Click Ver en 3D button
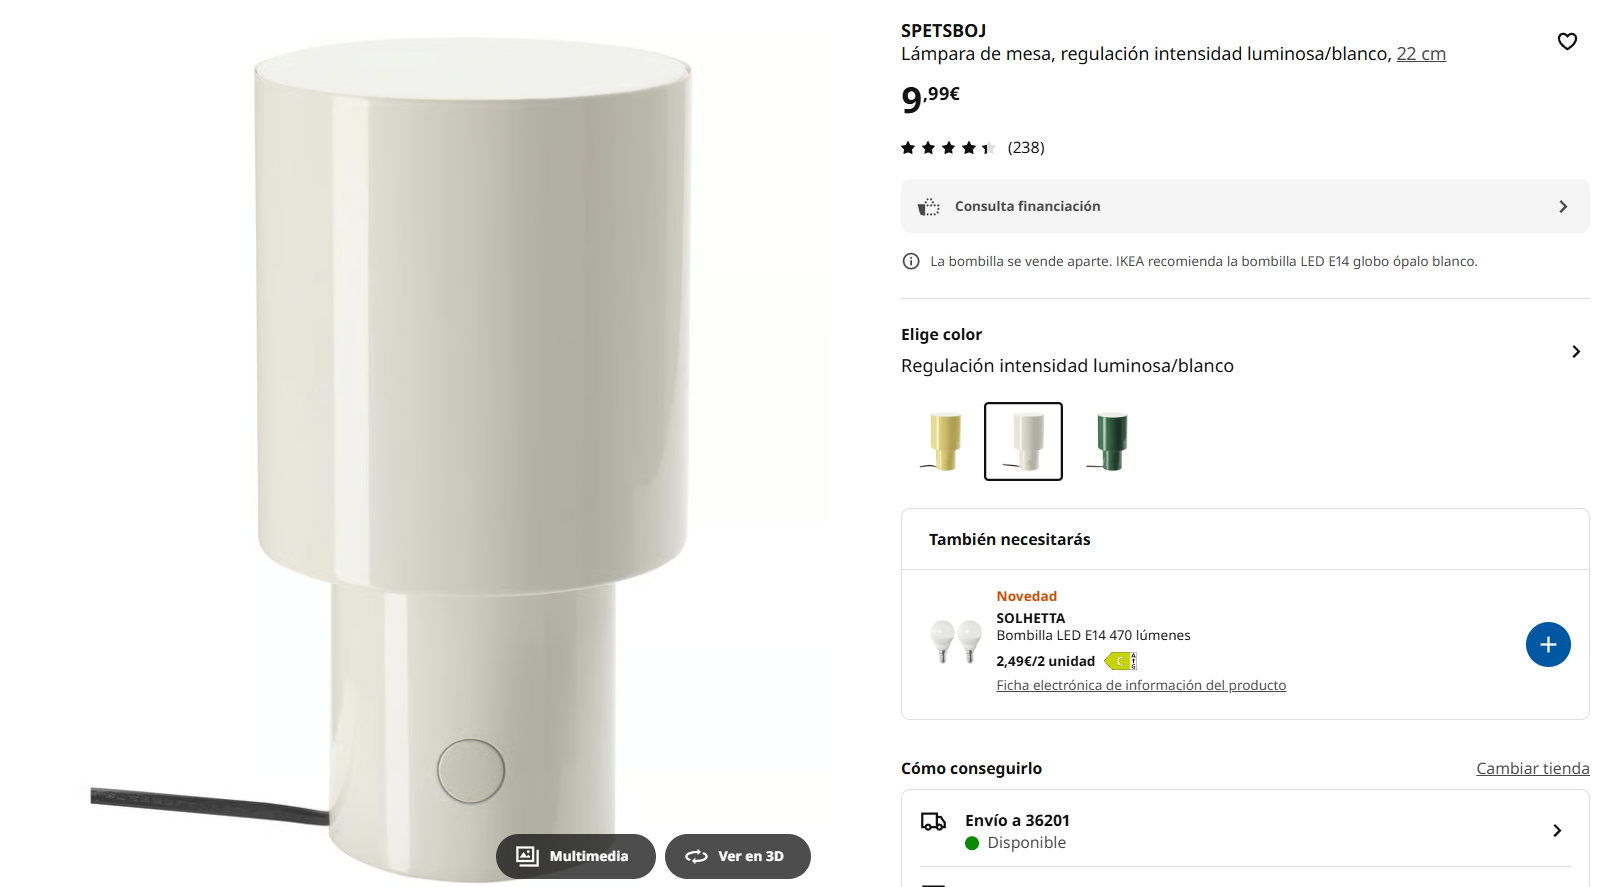This screenshot has height=887, width=1619. [738, 856]
